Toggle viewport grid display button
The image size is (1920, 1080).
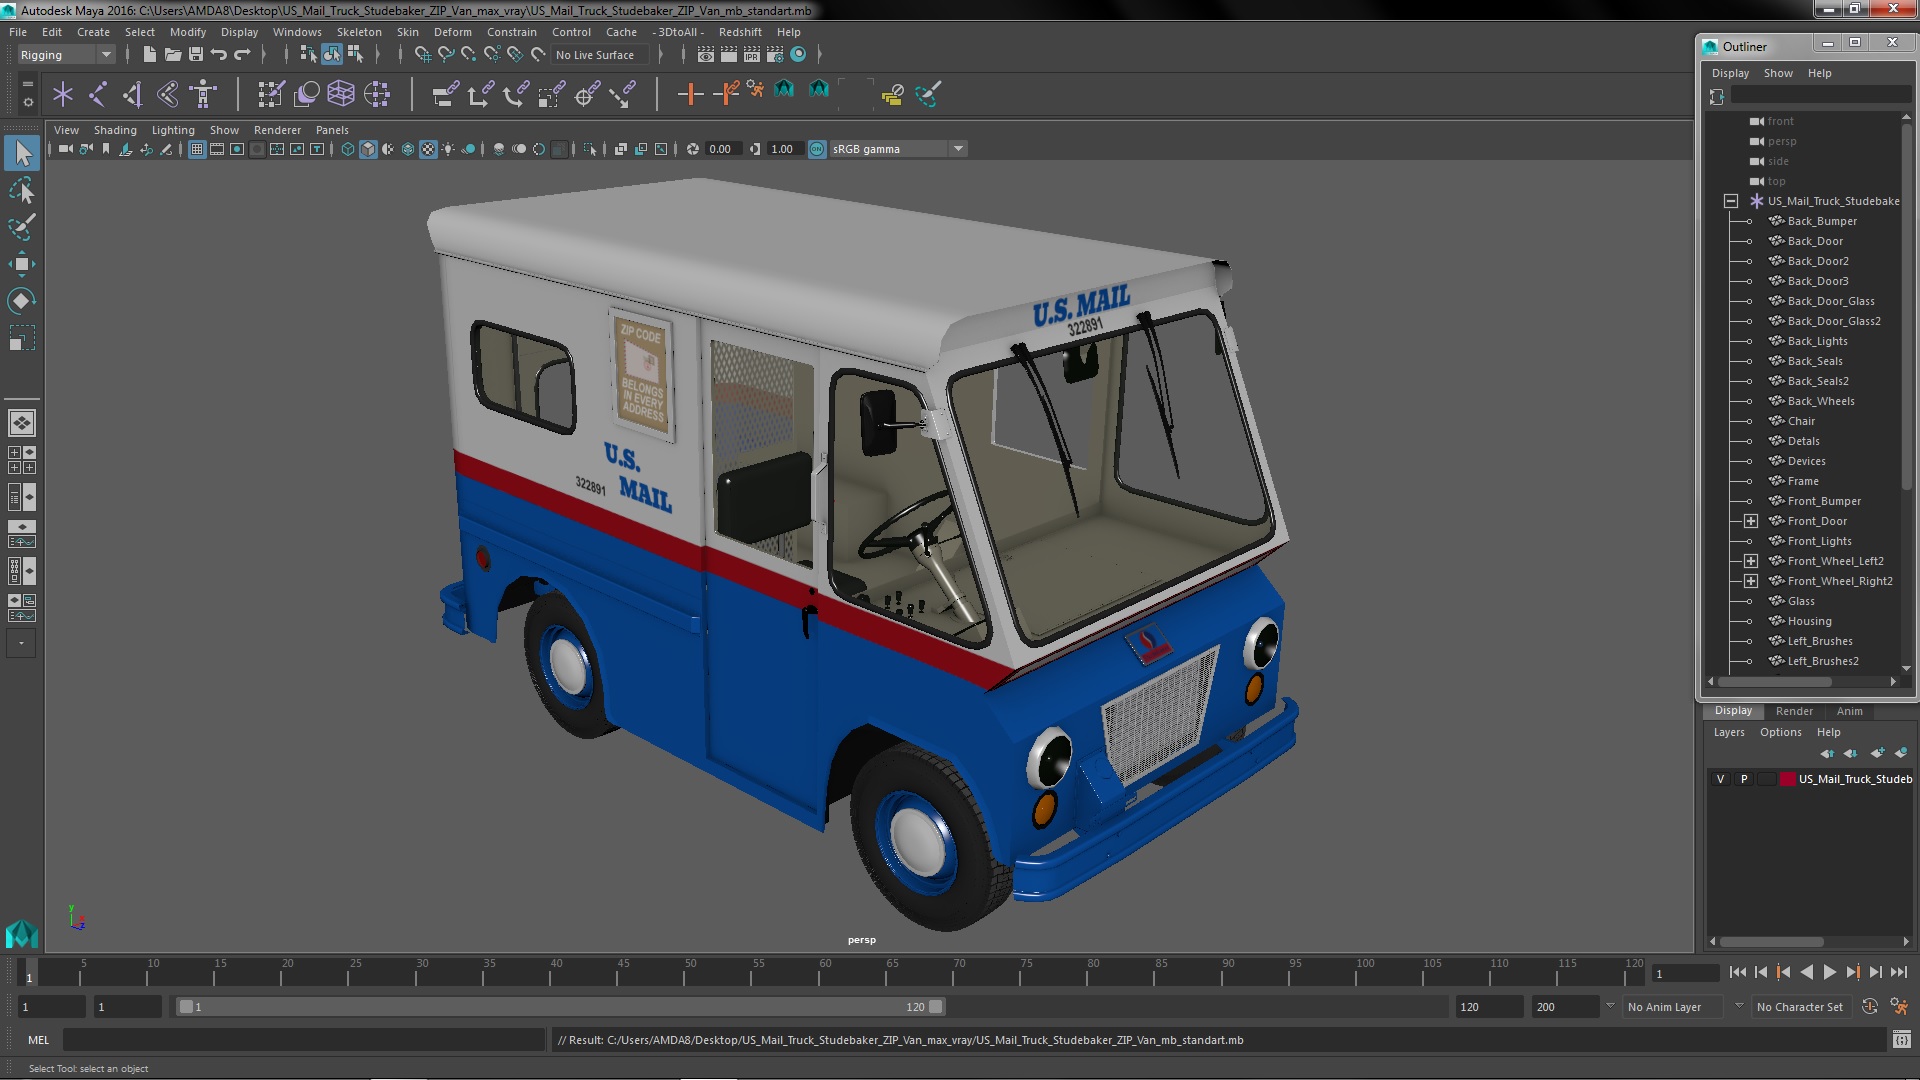tap(197, 149)
